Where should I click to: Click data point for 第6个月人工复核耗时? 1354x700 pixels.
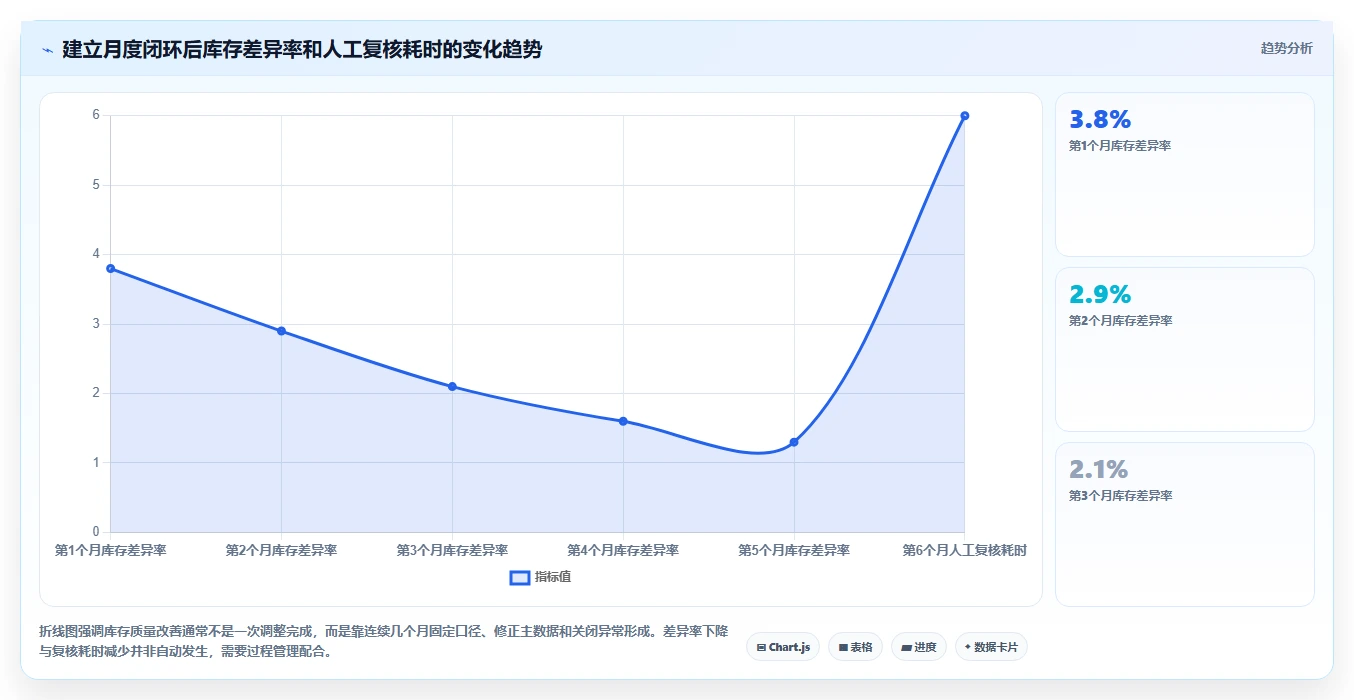tap(965, 116)
